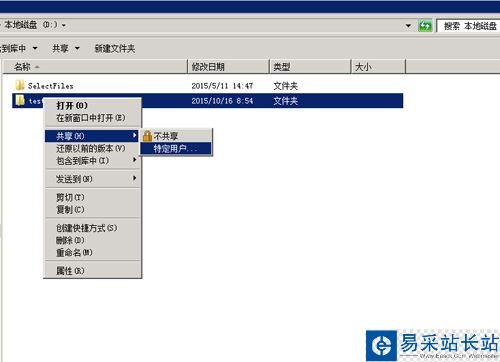Viewport: 500px width, 362px height.
Task: Sort by the 类型 column header
Action: click(310, 67)
